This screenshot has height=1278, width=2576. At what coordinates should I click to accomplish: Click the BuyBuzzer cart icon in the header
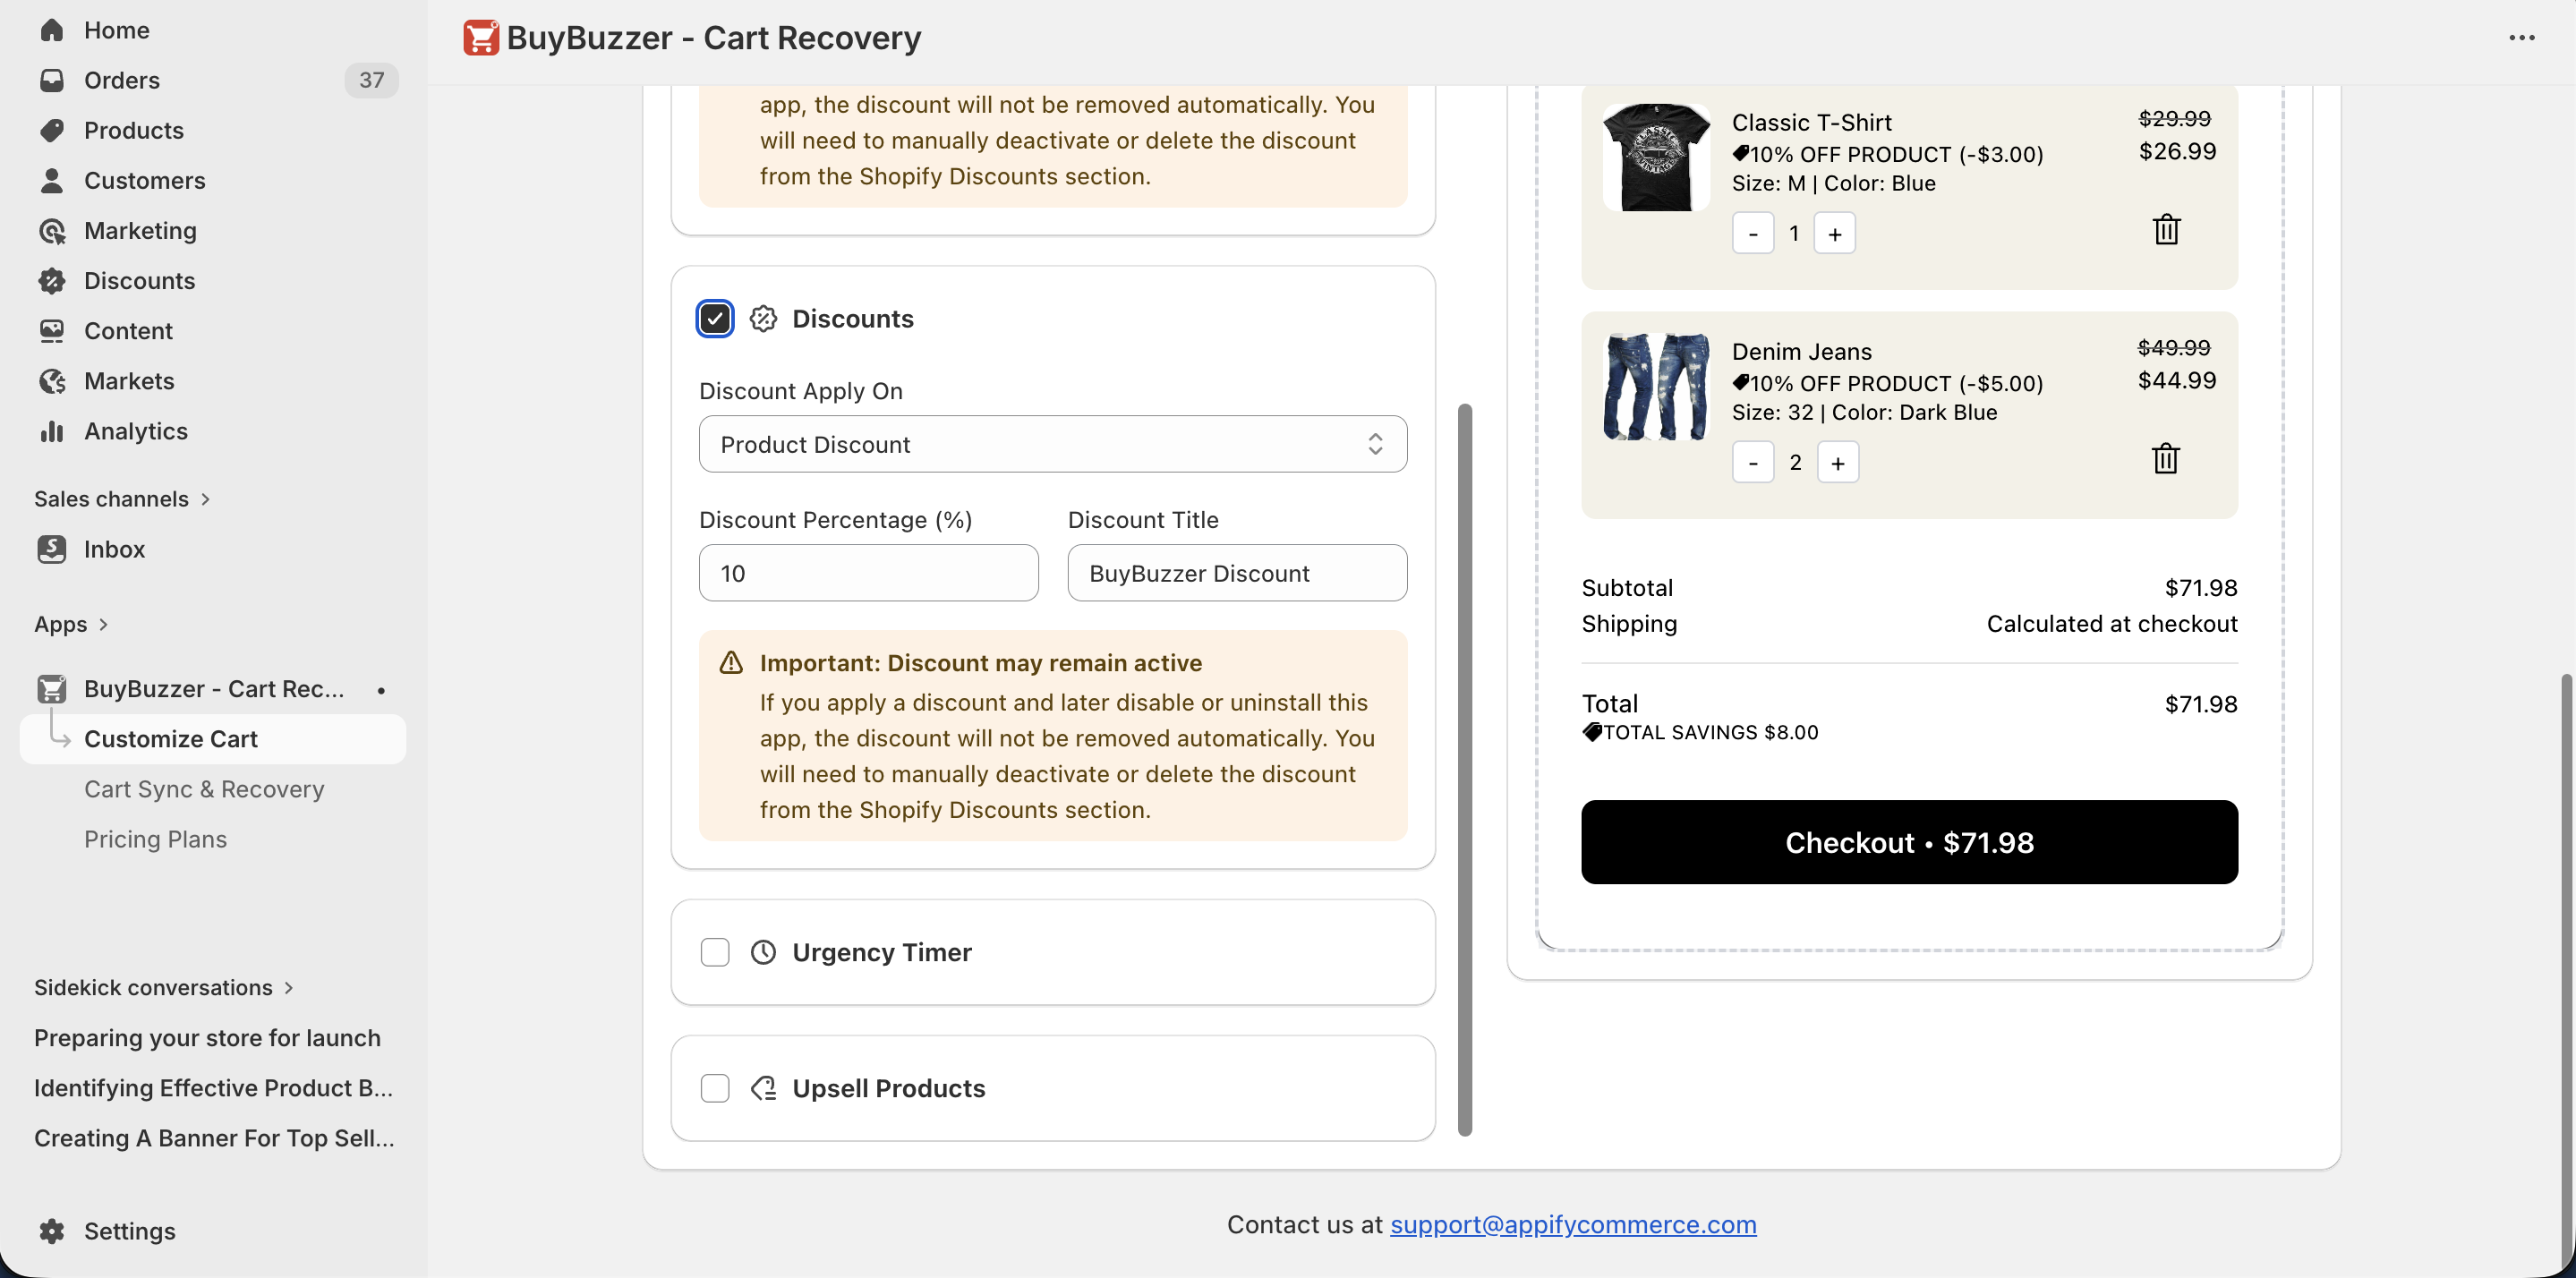click(481, 37)
